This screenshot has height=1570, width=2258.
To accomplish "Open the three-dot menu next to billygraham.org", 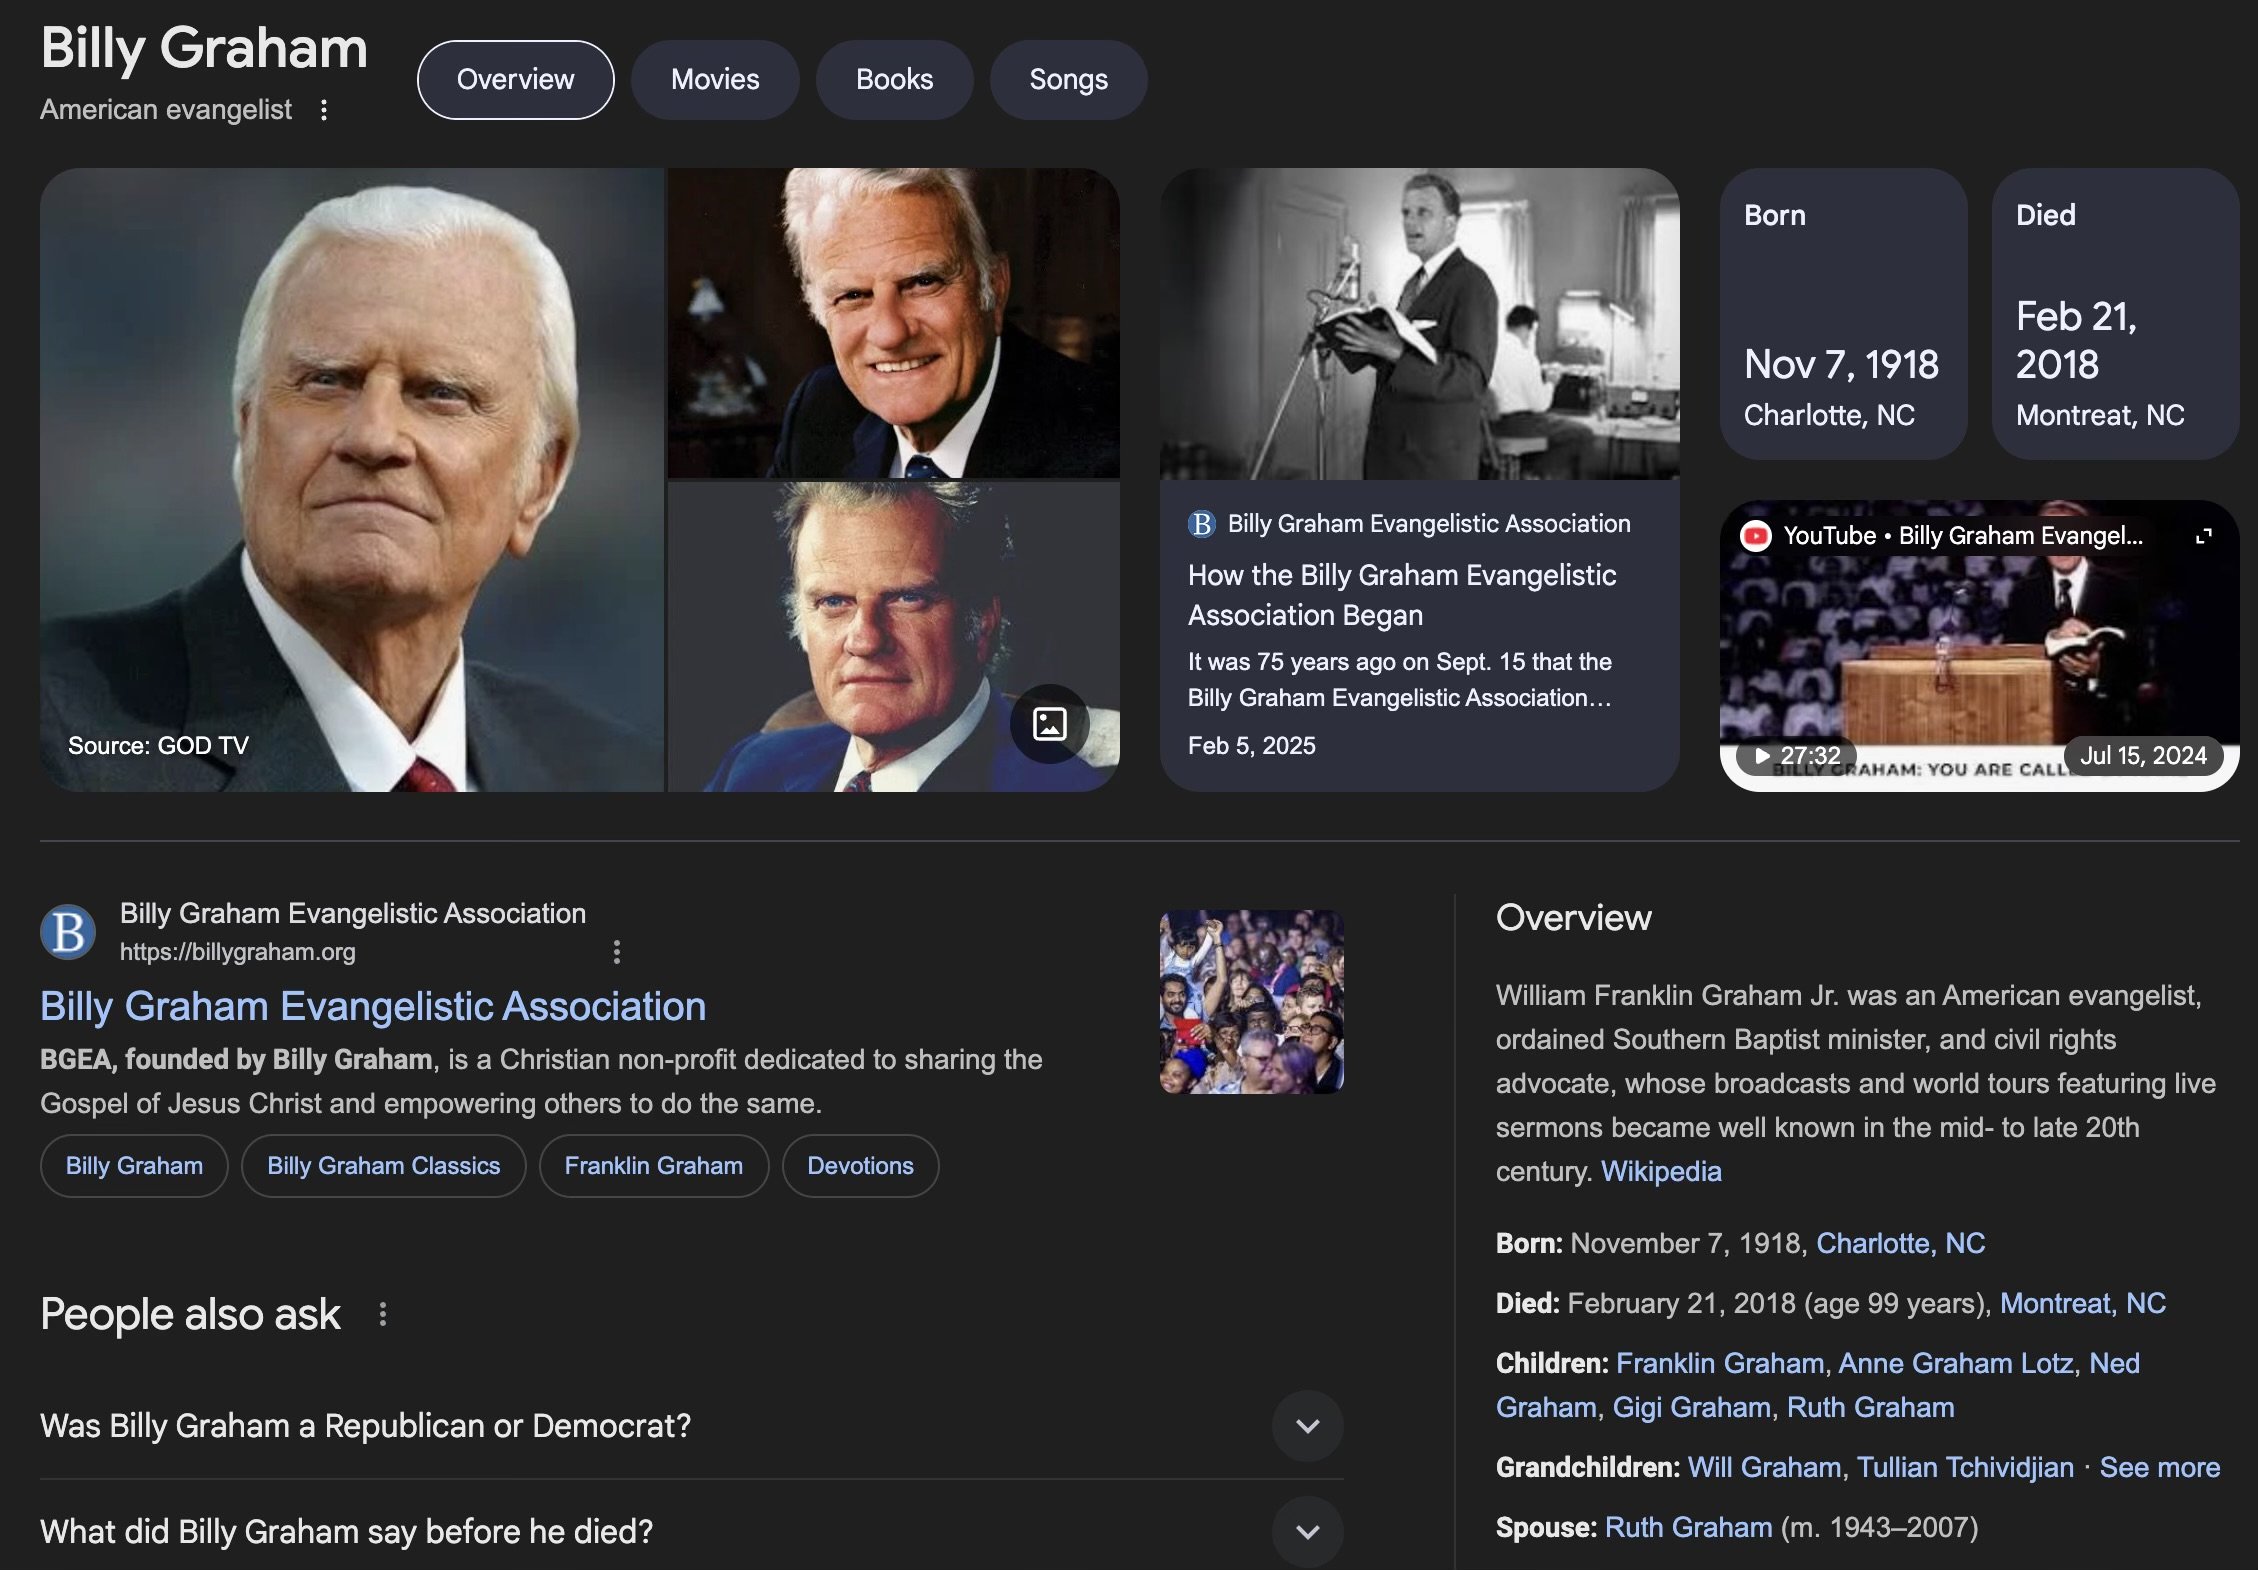I will (x=617, y=952).
